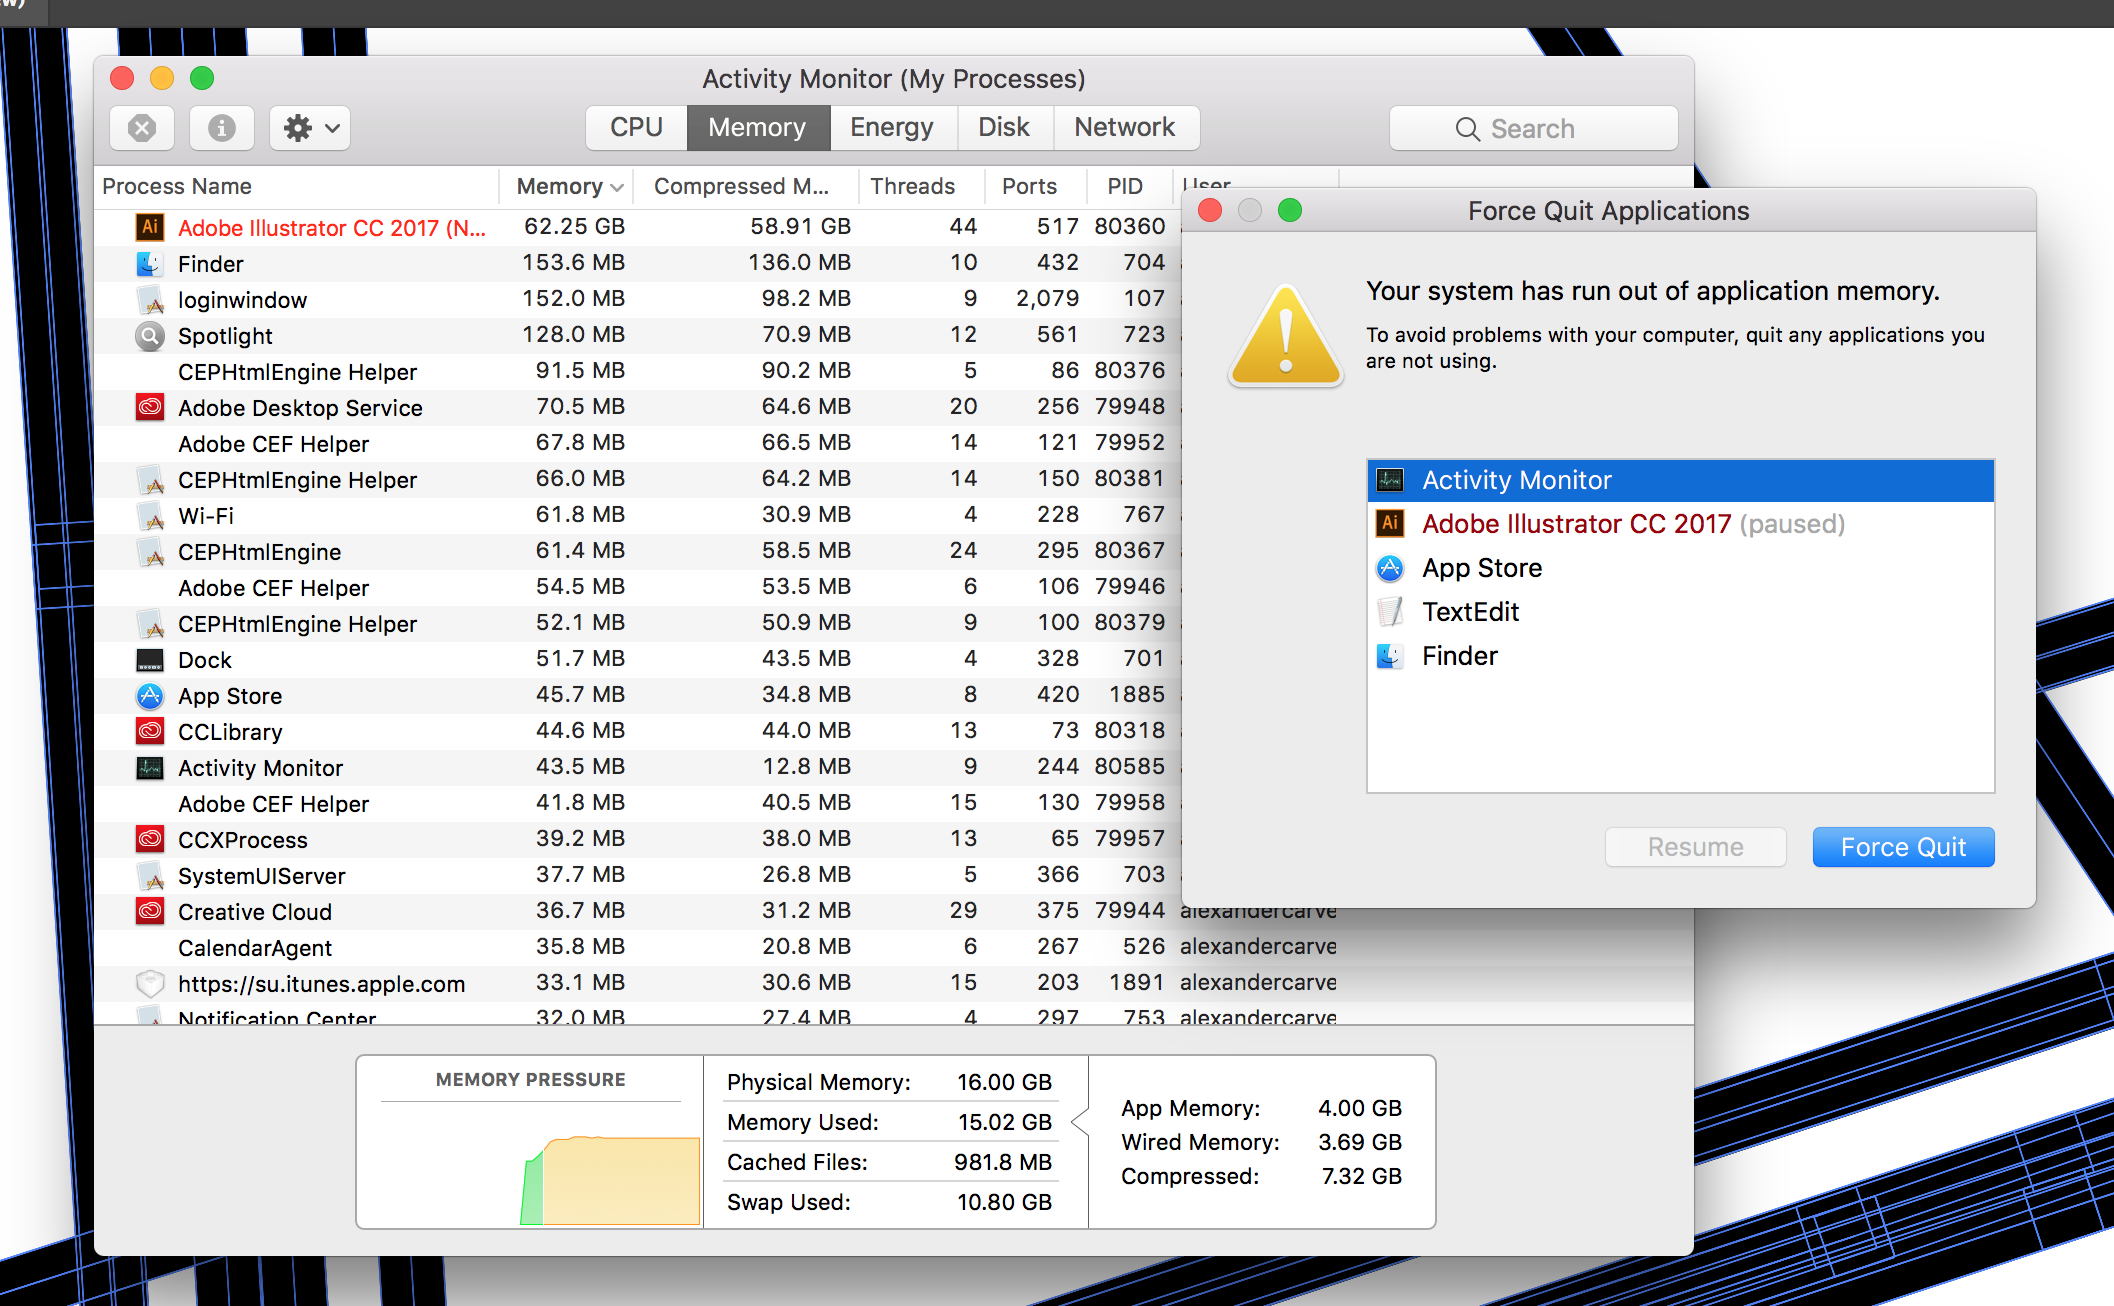Screen dimensions: 2114x1306
Task: Click the Swap Used 10.80 GB value
Action: 1005,1202
